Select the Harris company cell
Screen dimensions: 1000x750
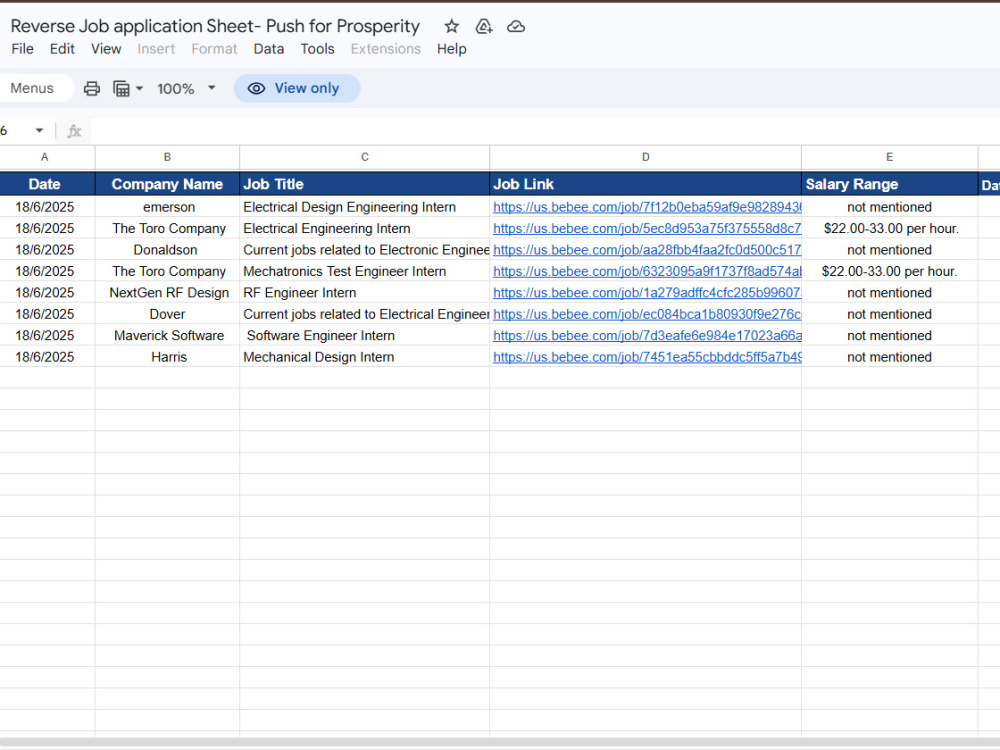(167, 357)
